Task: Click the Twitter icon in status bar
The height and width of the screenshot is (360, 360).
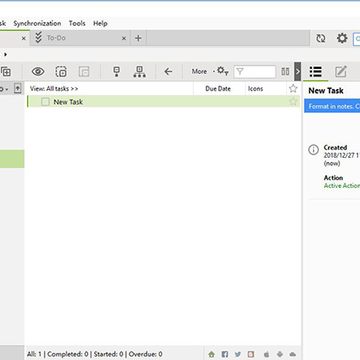Action: pos(238,354)
